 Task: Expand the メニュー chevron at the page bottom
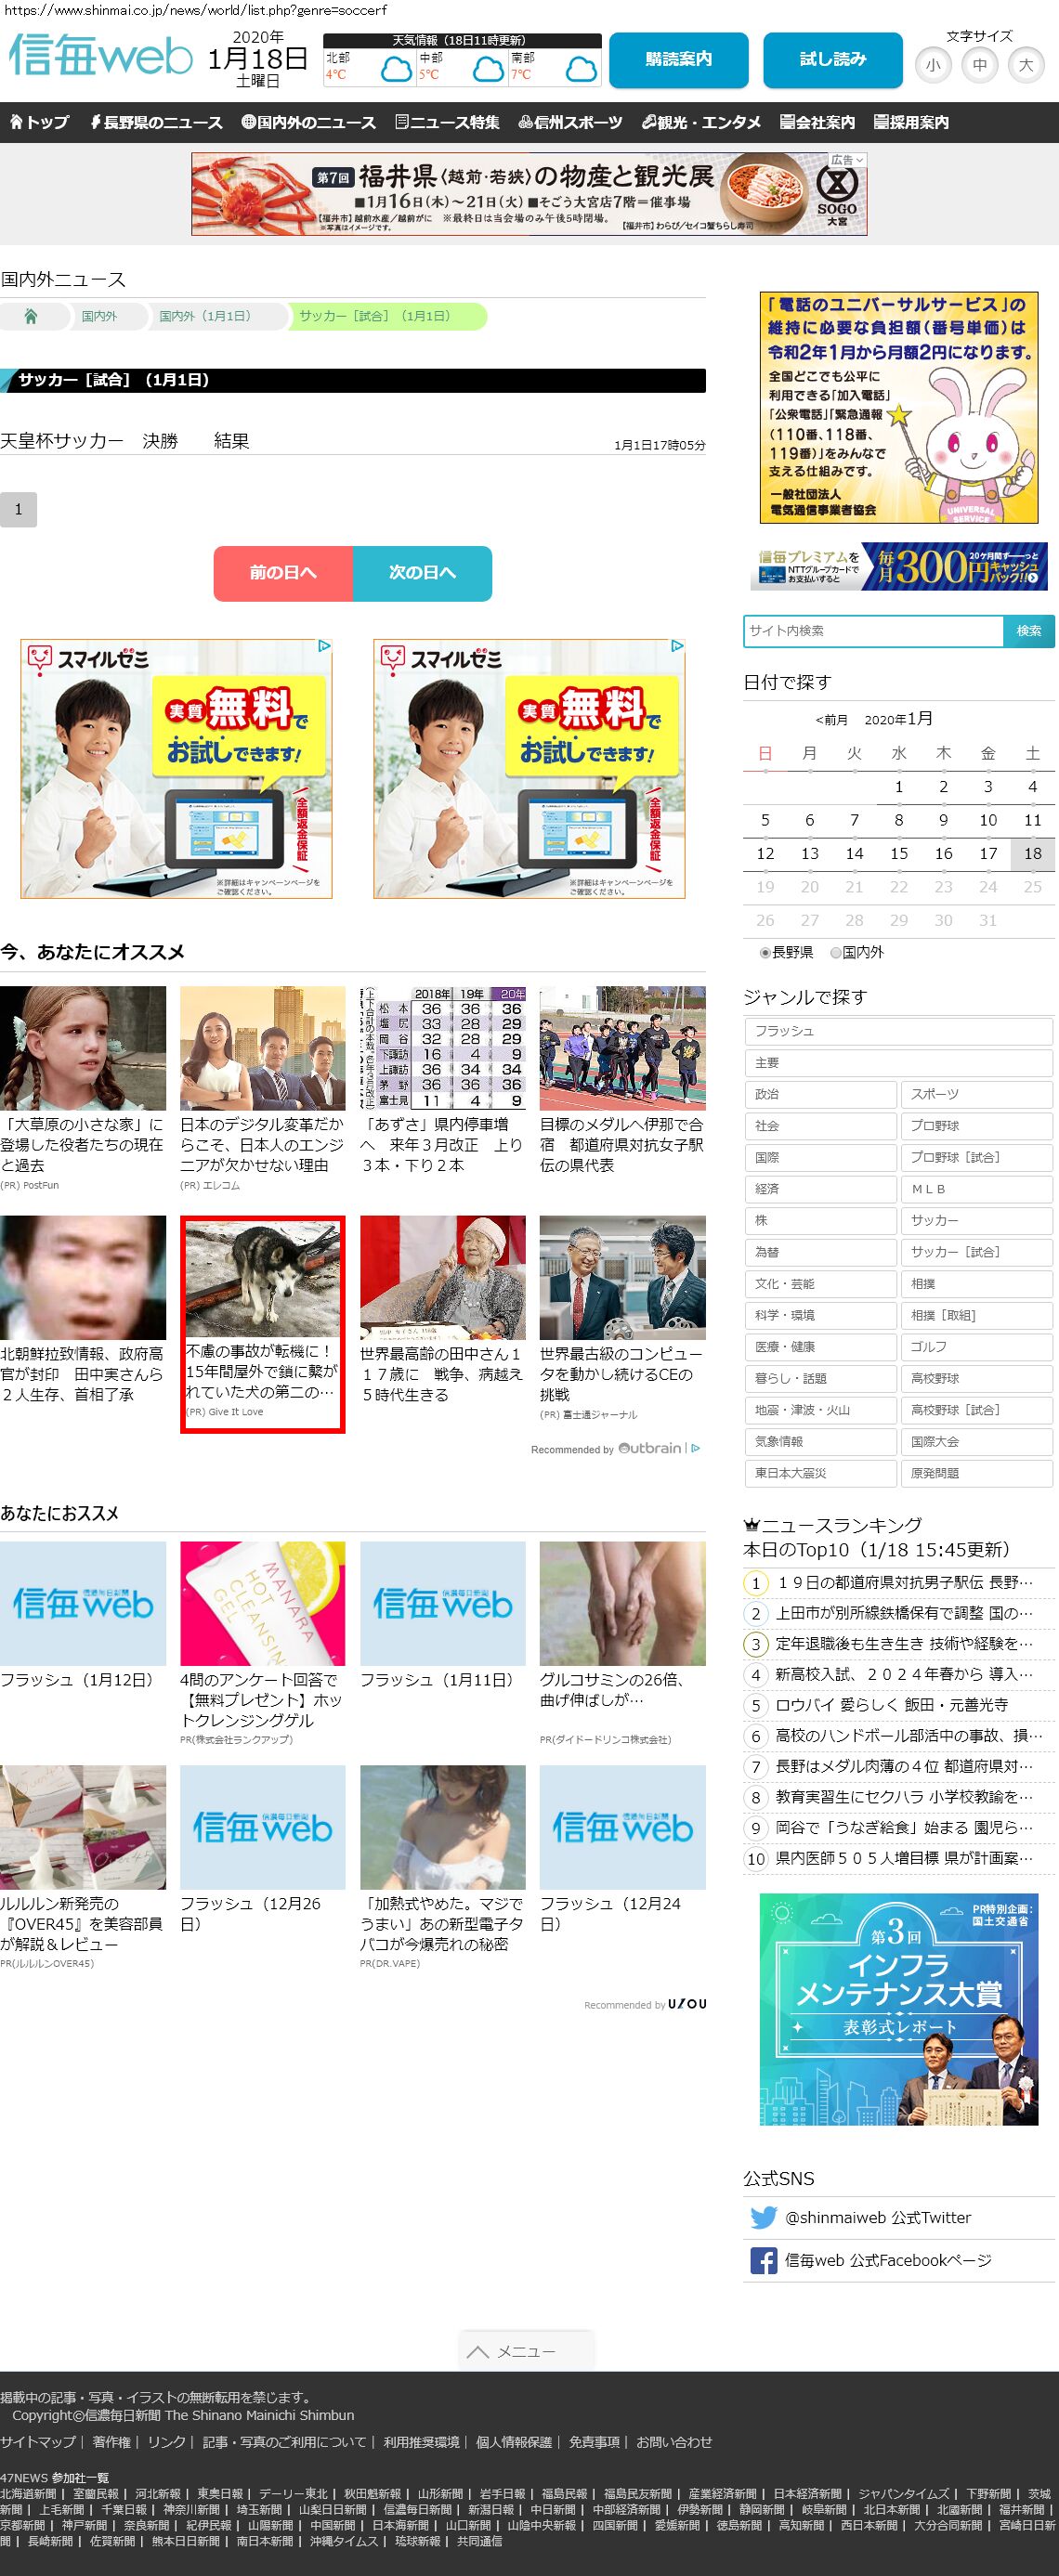pyautogui.click(x=478, y=2351)
